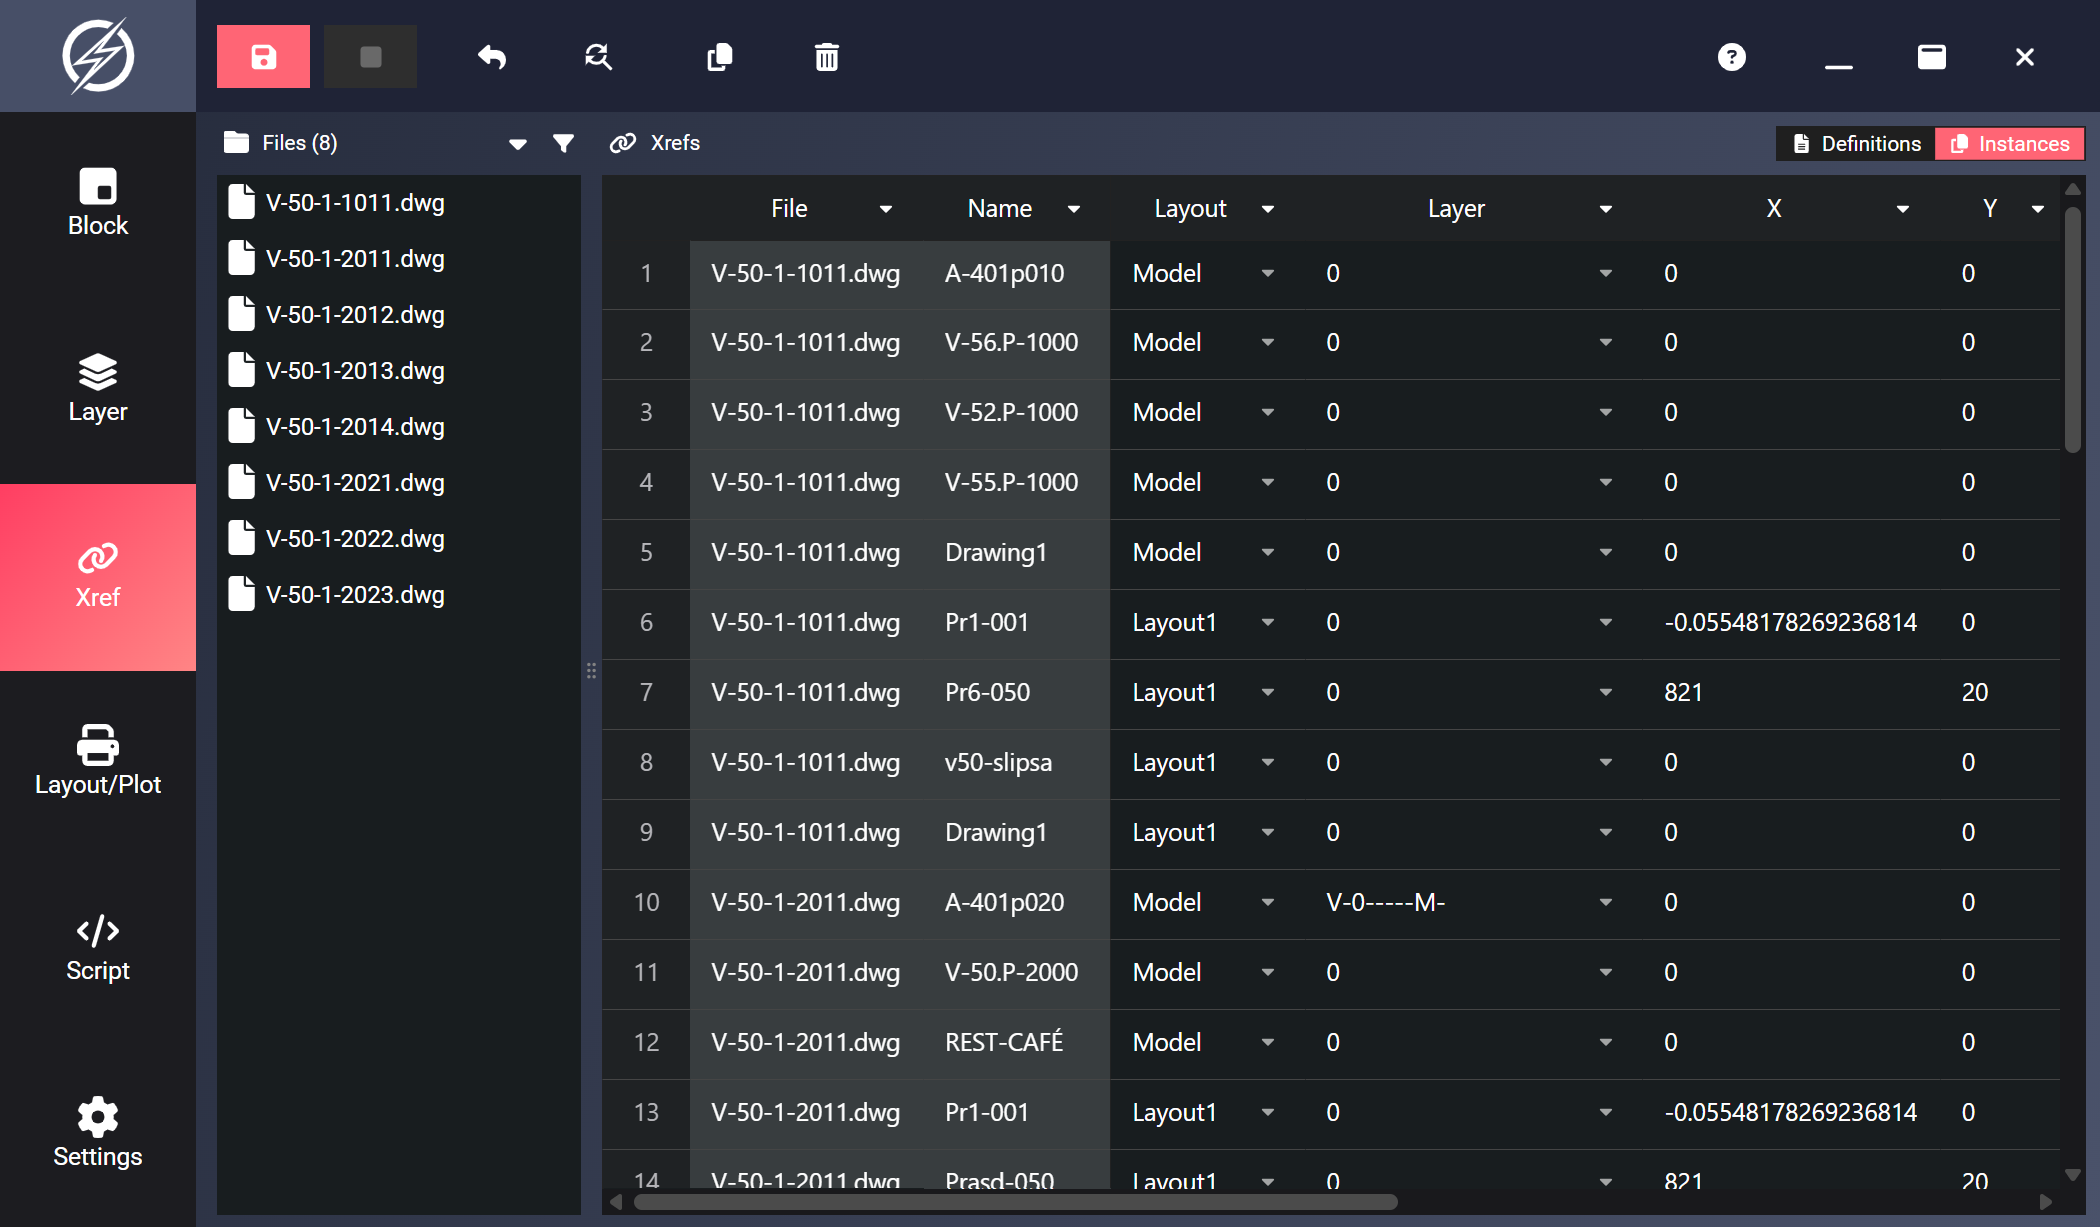Click the find and replace icon
Viewport: 2100px width, 1227px height.
[598, 57]
